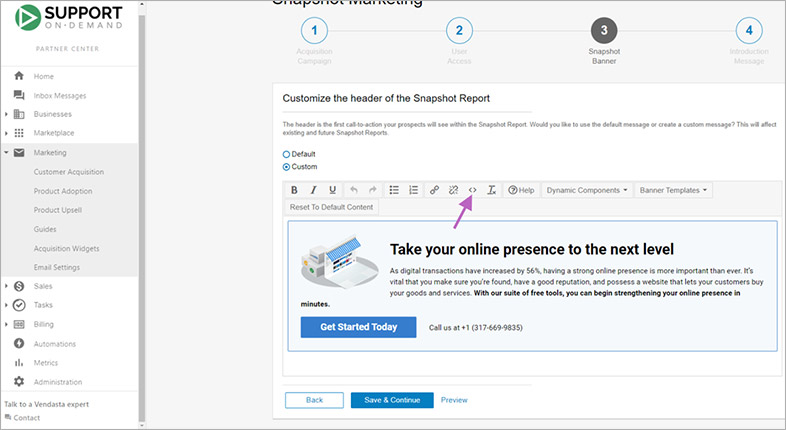The height and width of the screenshot is (430, 786).
Task: Click the Preview link
Action: click(x=454, y=400)
